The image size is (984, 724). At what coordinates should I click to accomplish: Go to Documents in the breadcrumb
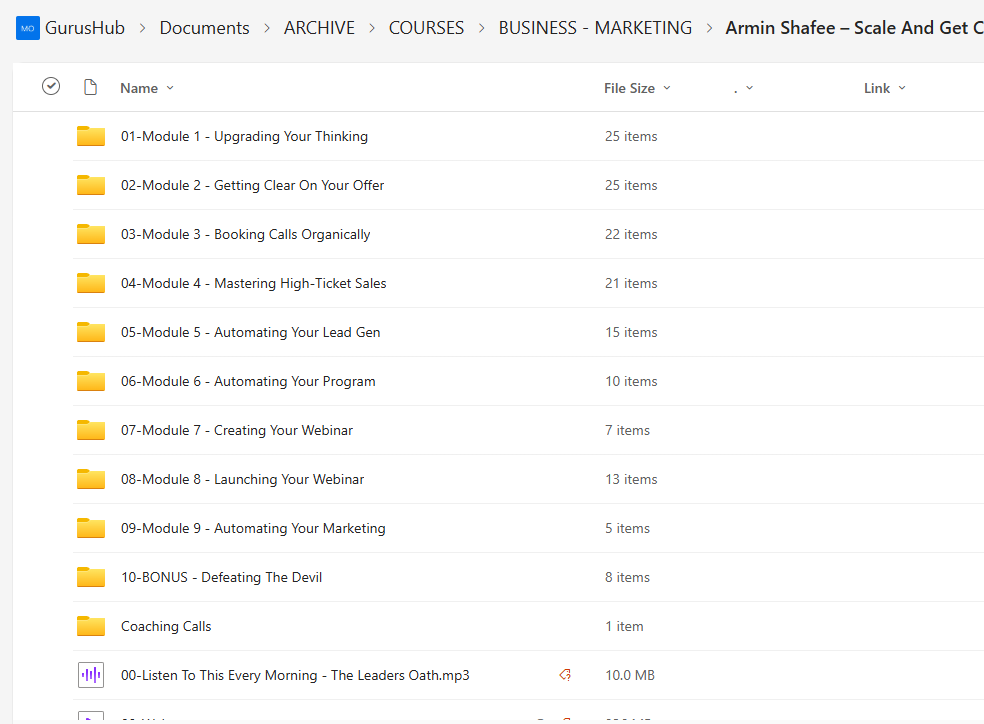204,28
